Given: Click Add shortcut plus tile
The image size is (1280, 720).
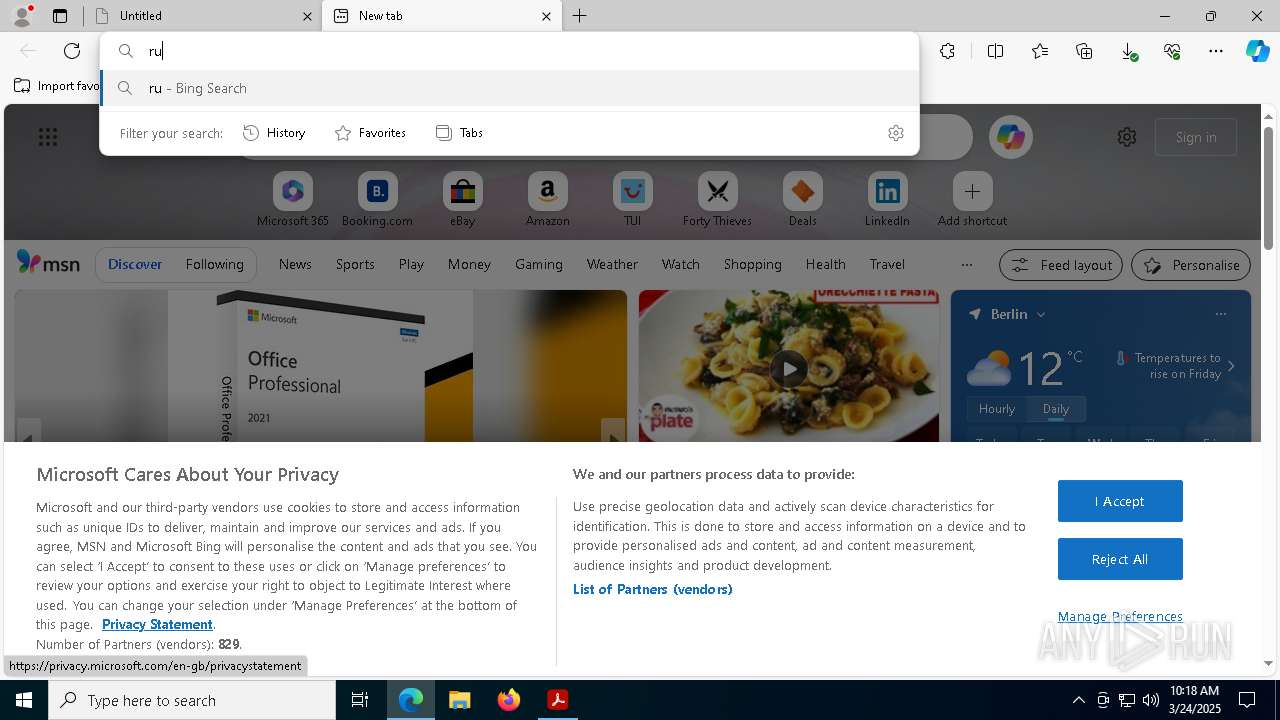Looking at the screenshot, I should (972, 199).
